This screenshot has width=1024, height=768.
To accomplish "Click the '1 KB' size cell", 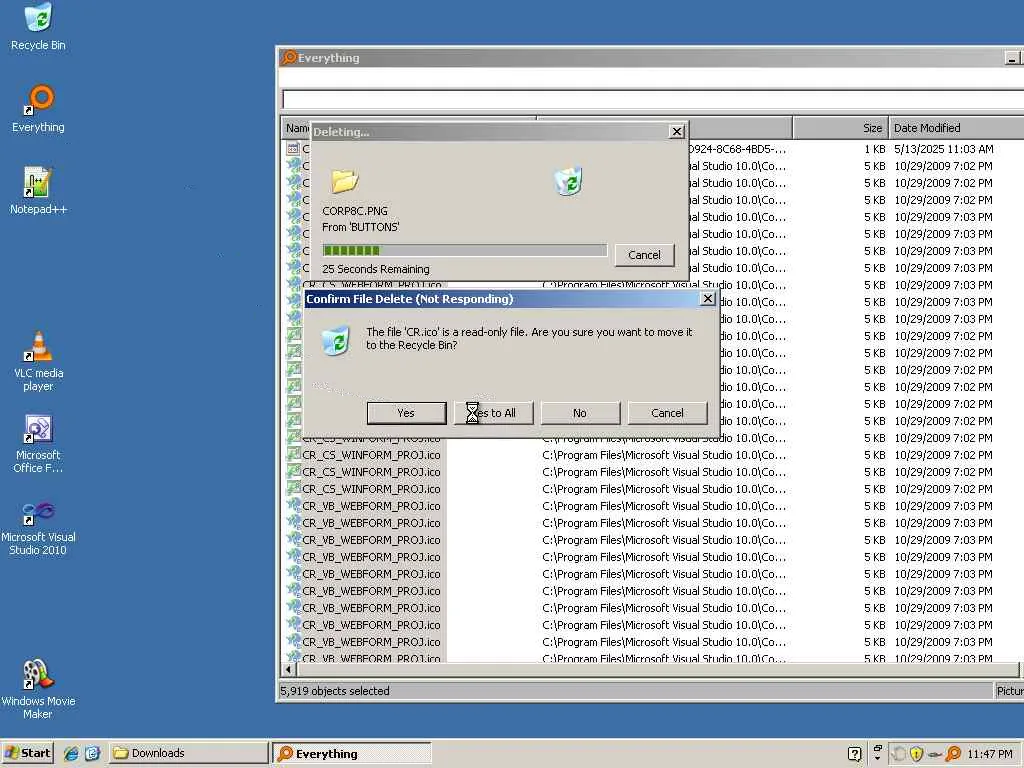I will coord(874,149).
